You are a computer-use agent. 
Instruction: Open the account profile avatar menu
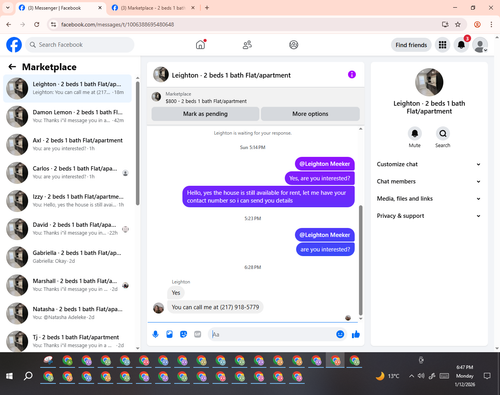click(480, 45)
